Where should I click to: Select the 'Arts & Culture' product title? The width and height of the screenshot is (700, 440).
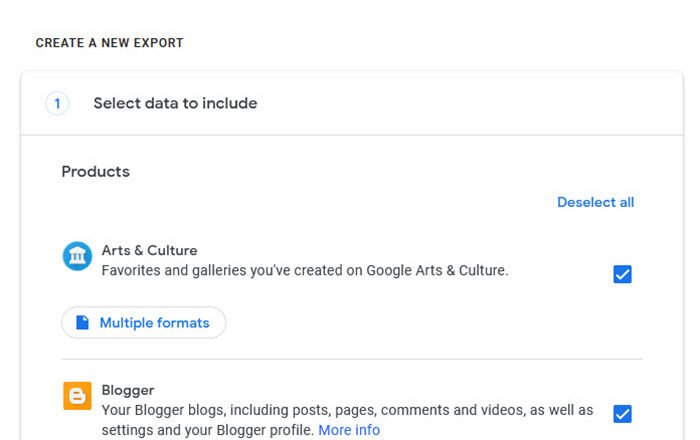coord(149,250)
